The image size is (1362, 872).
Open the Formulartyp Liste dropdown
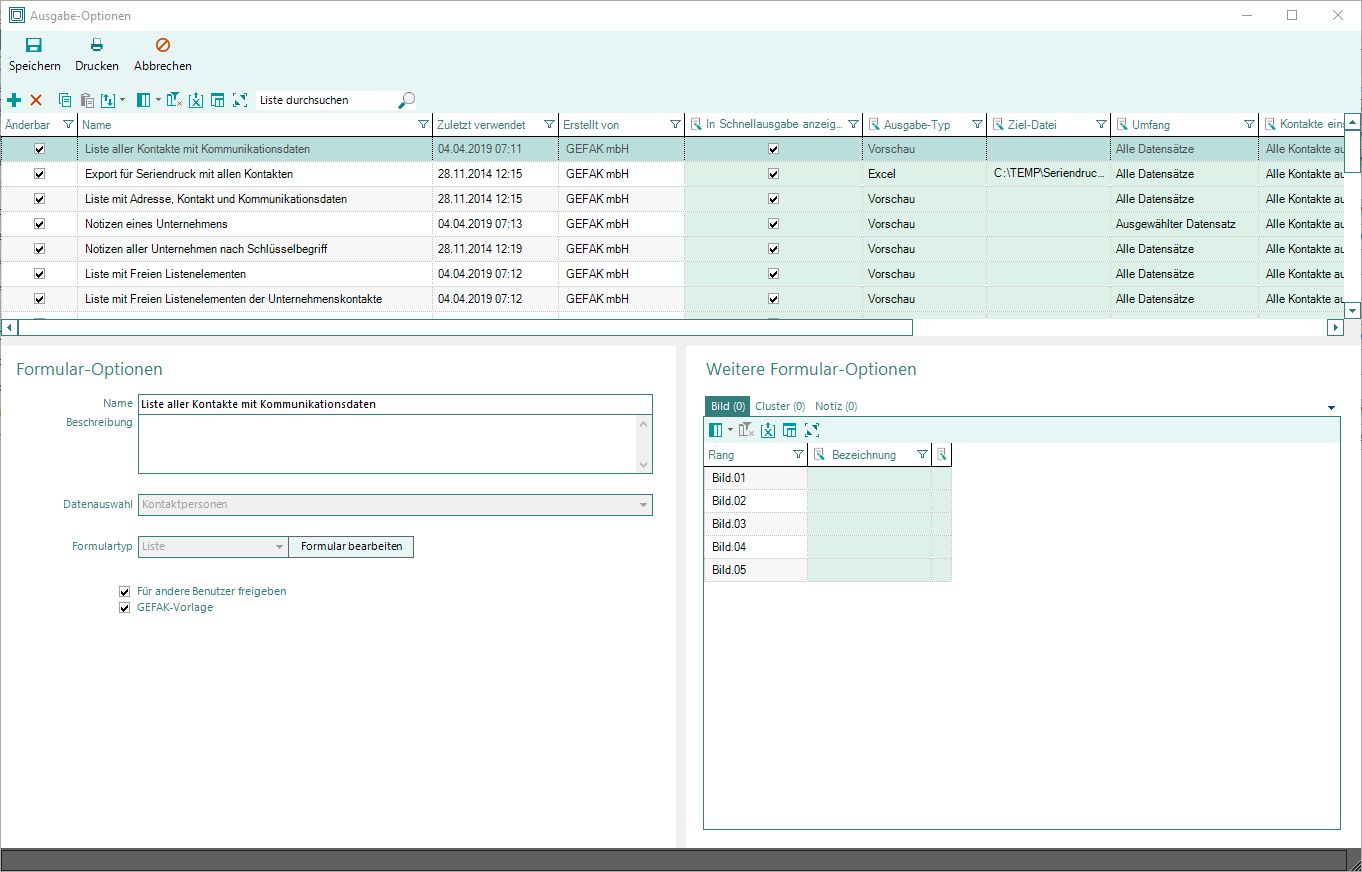280,547
